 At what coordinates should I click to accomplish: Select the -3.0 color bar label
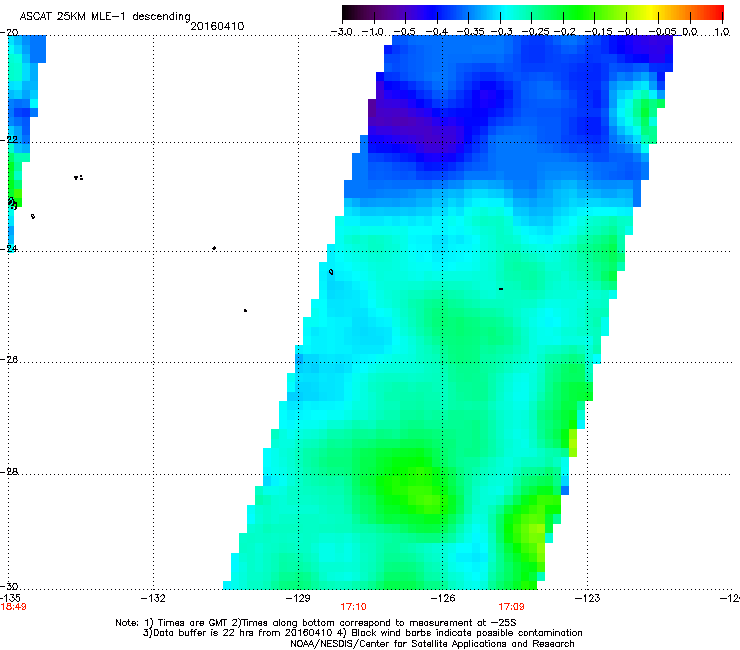click(x=342, y=32)
